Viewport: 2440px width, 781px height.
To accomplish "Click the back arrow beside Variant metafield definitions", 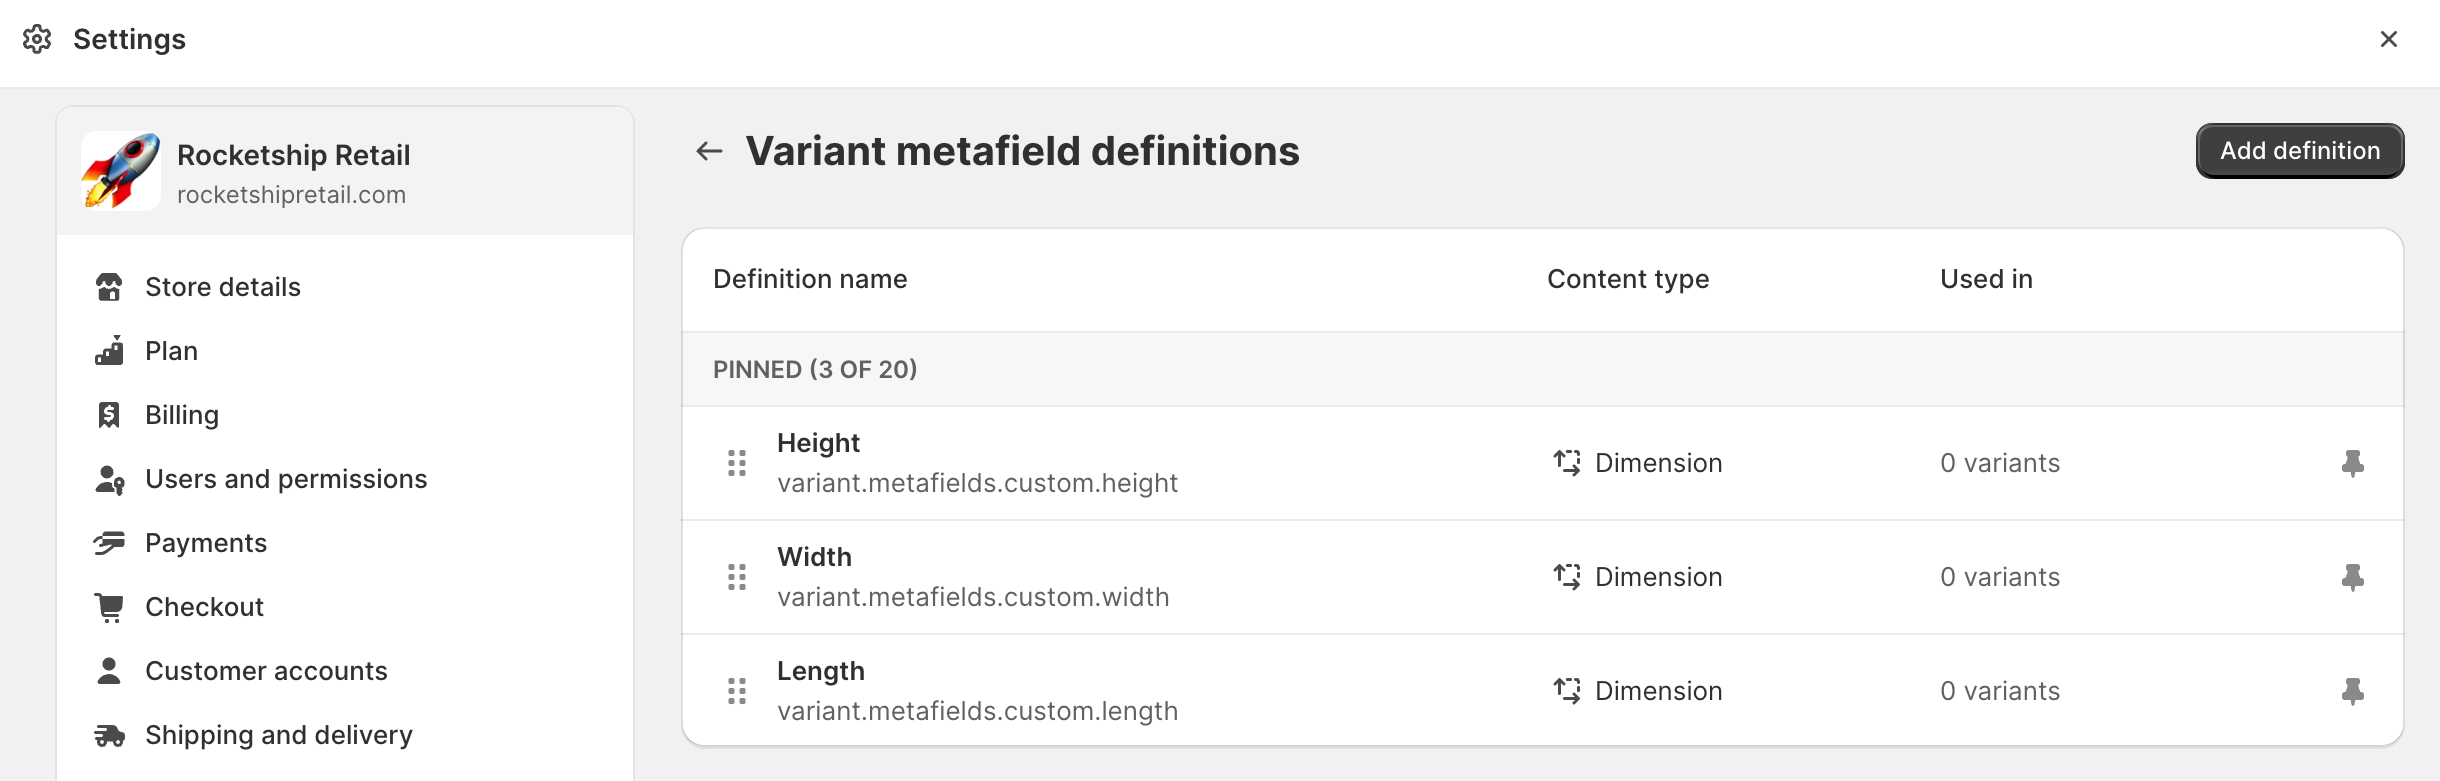I will pos(709,151).
